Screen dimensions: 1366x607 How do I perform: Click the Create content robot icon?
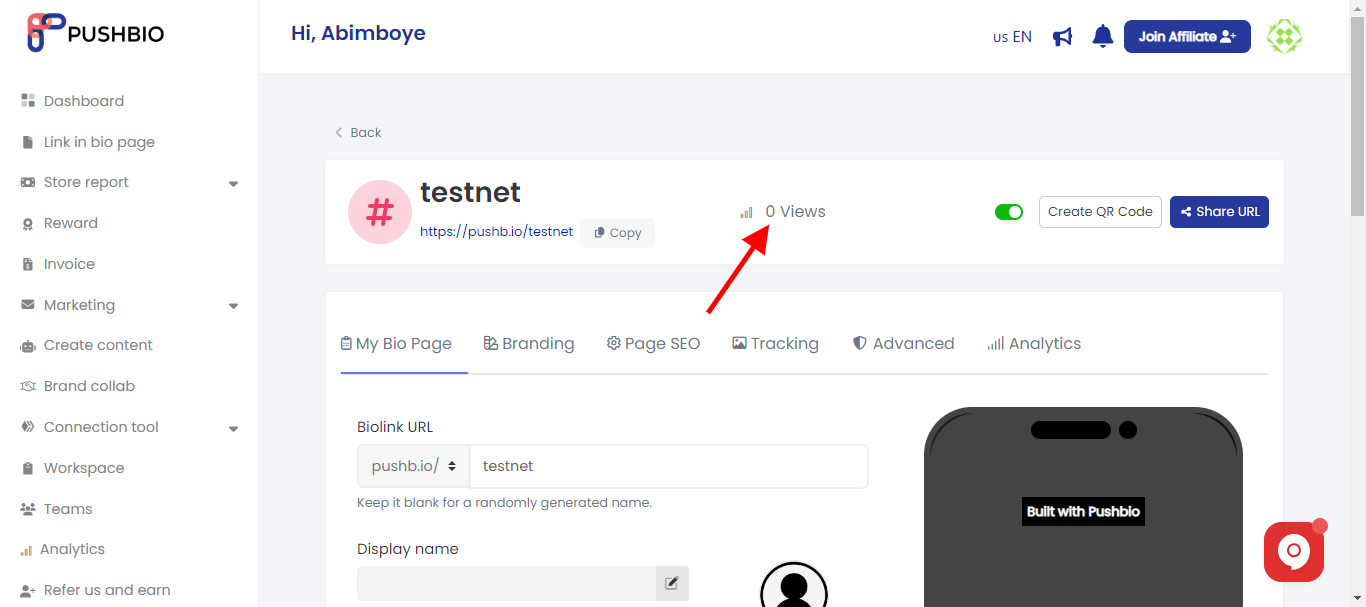pos(28,346)
